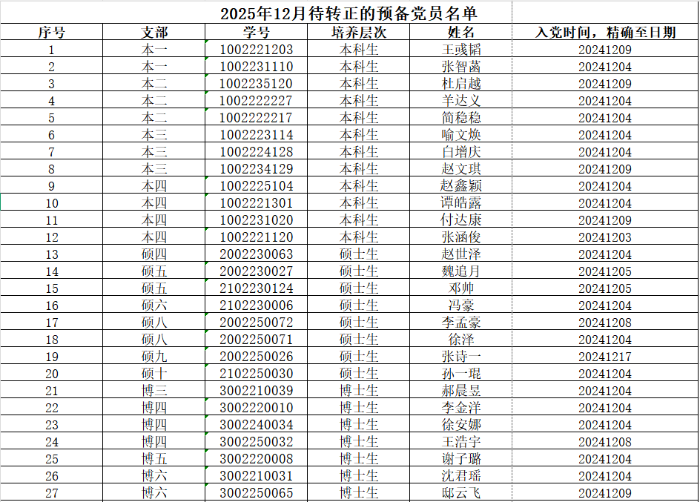Select student ID cell 1002221301
Image resolution: width=700 pixels, height=502 pixels.
tap(256, 203)
